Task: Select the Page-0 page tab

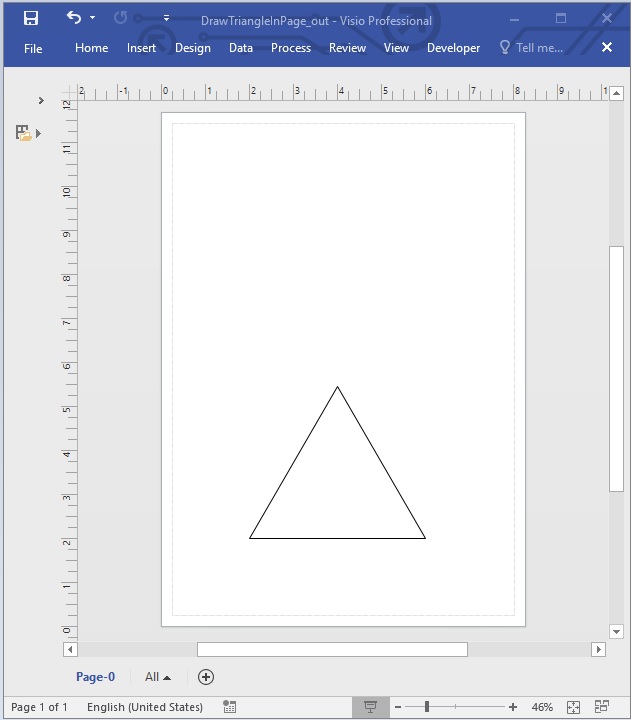Action: point(95,677)
